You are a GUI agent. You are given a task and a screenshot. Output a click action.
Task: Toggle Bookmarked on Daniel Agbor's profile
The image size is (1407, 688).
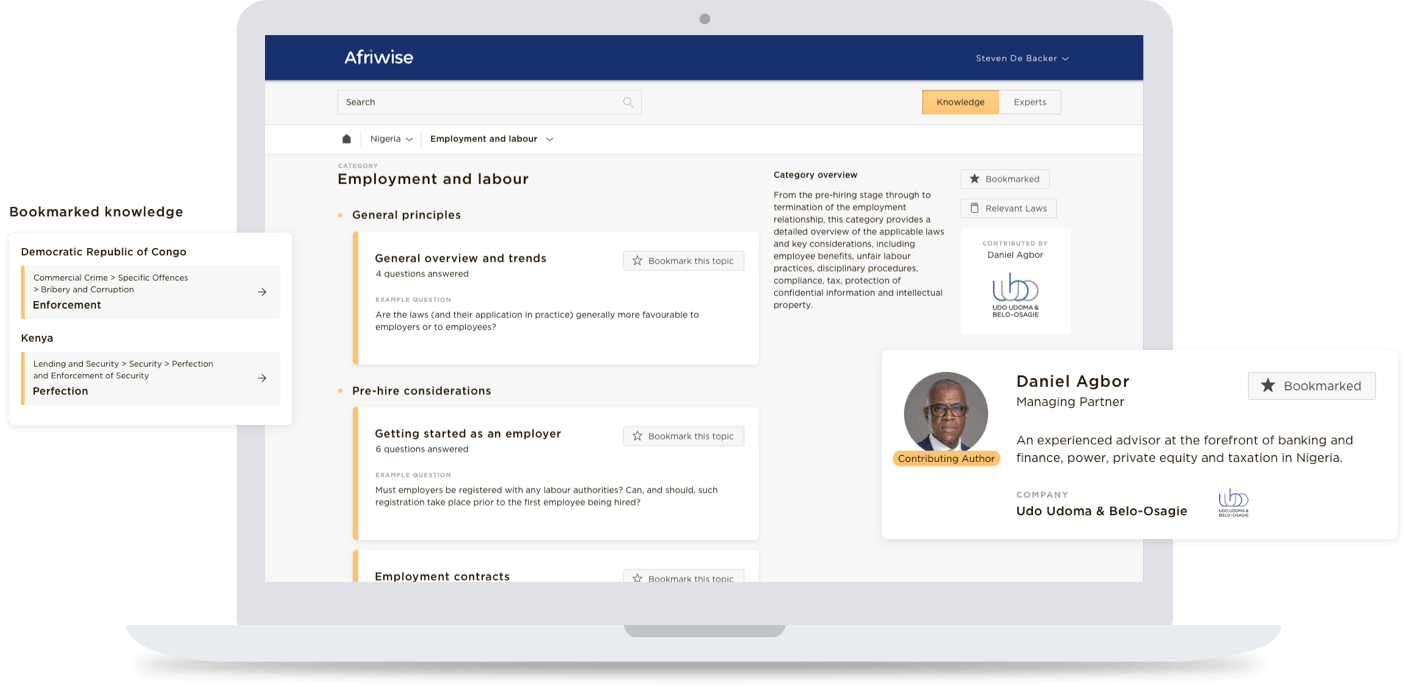pyautogui.click(x=1312, y=386)
